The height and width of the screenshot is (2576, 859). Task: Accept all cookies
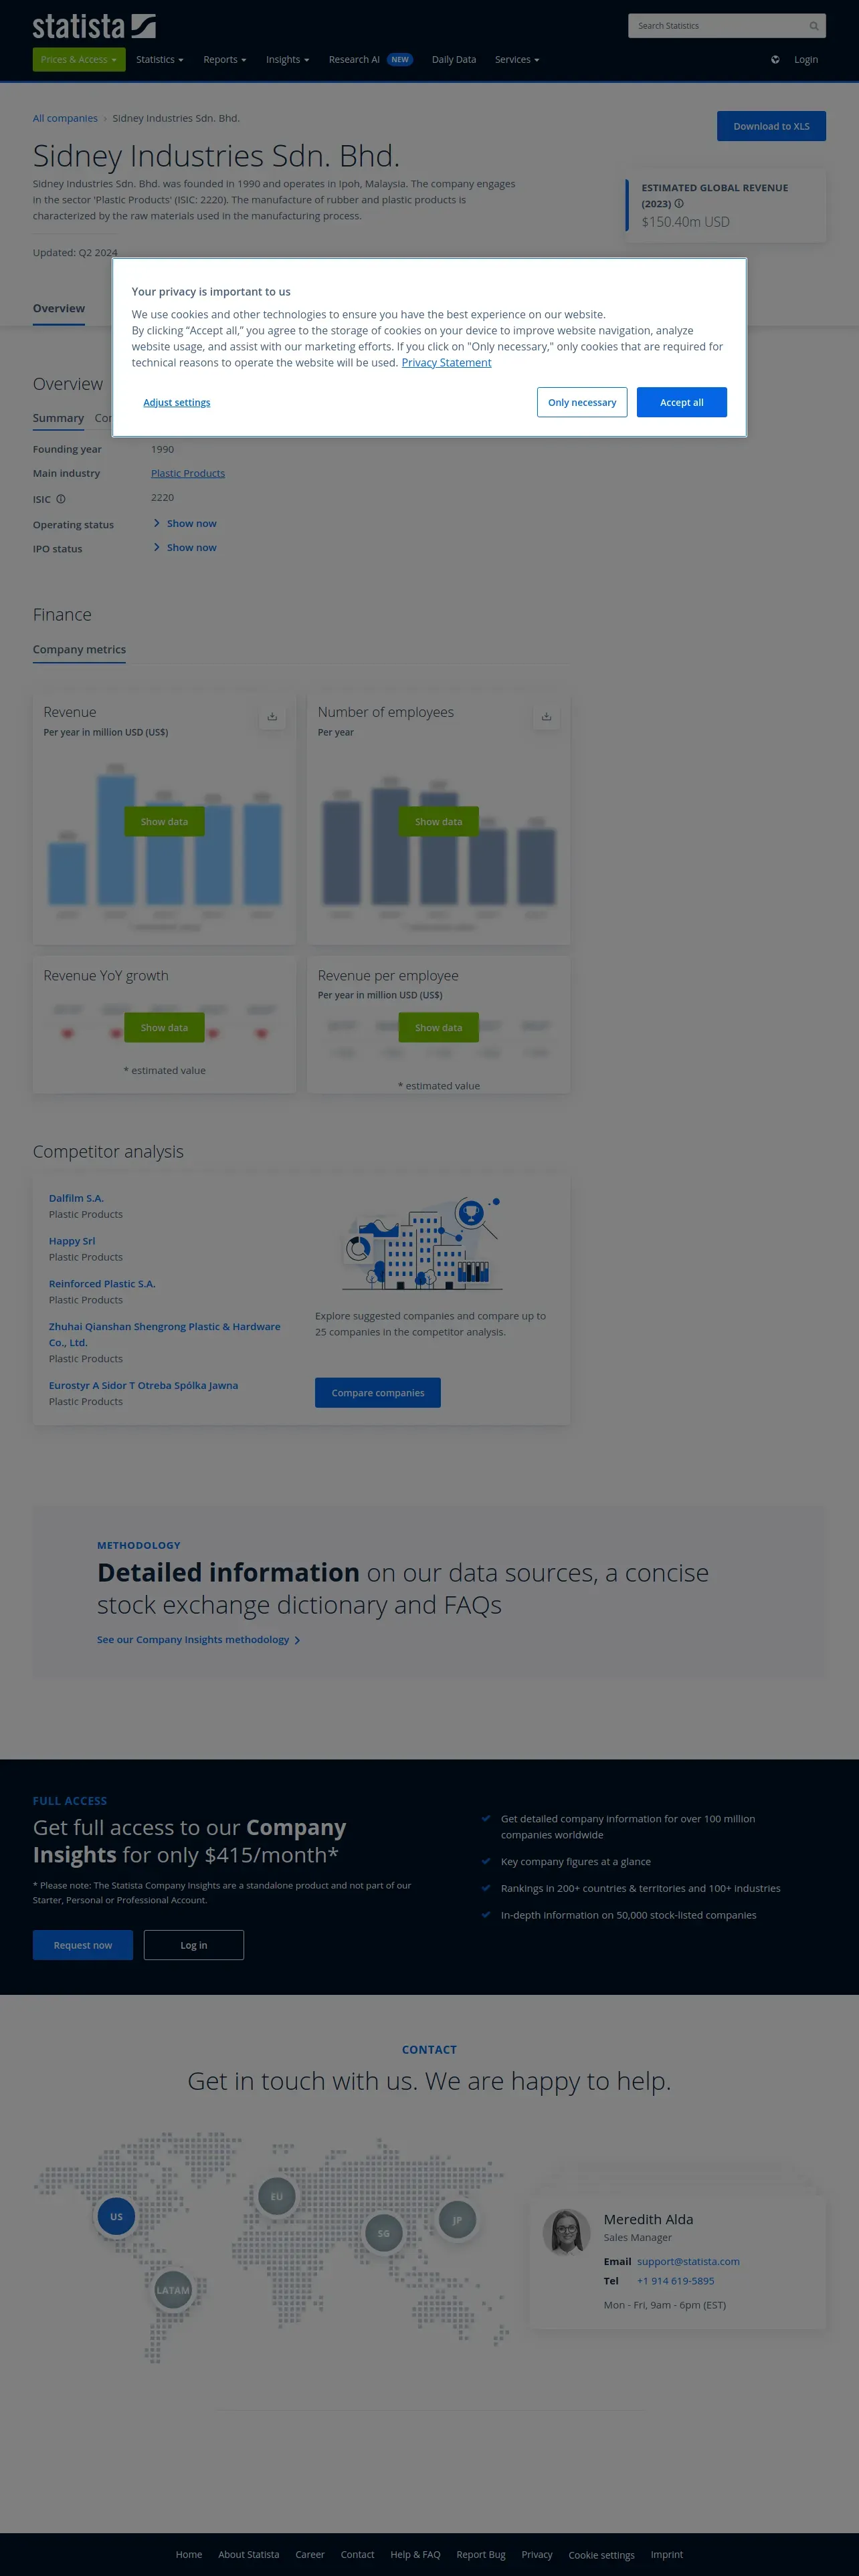click(x=682, y=403)
